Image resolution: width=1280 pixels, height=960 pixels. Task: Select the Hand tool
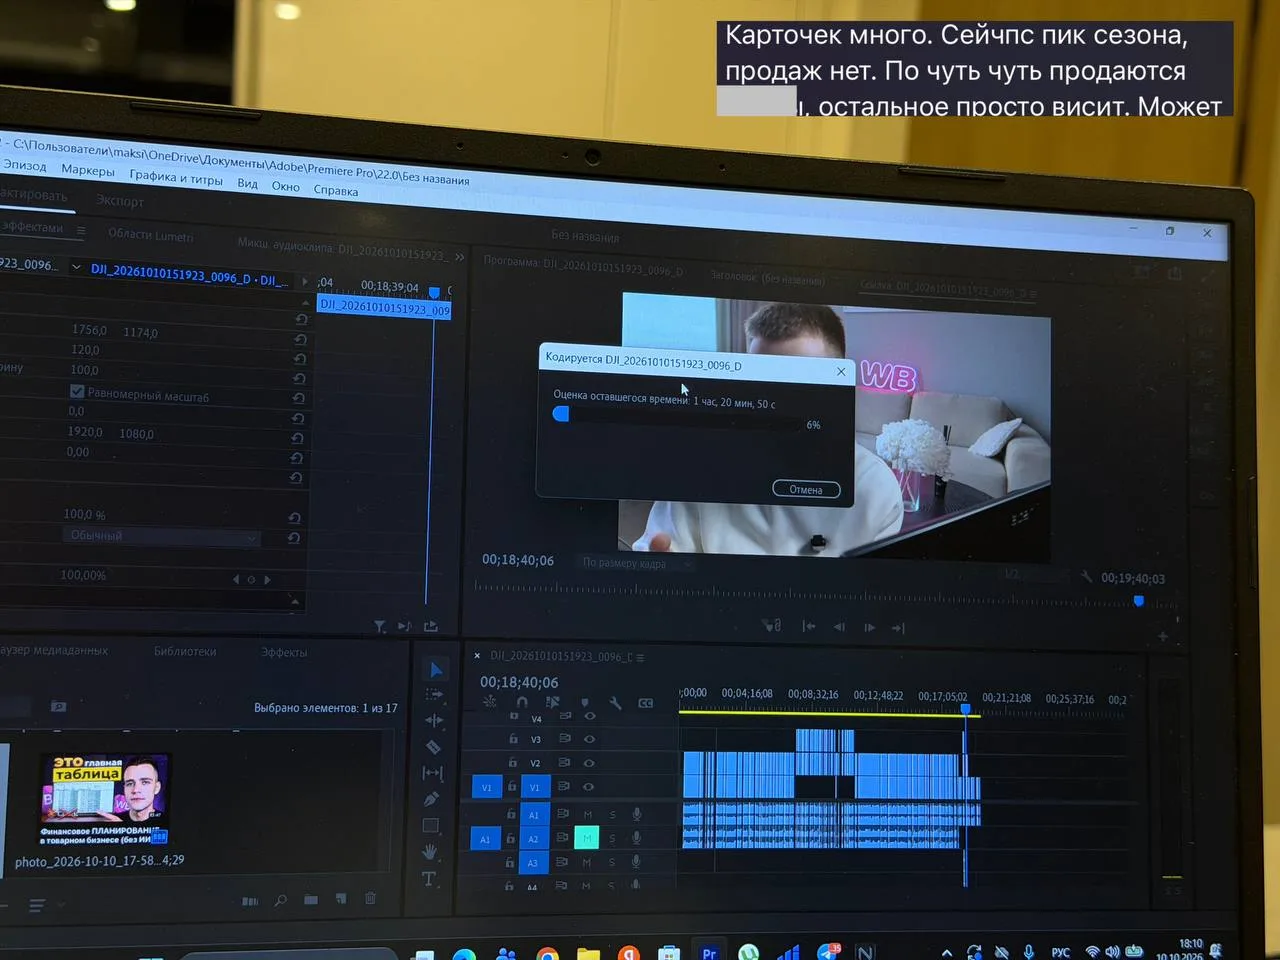tap(430, 852)
